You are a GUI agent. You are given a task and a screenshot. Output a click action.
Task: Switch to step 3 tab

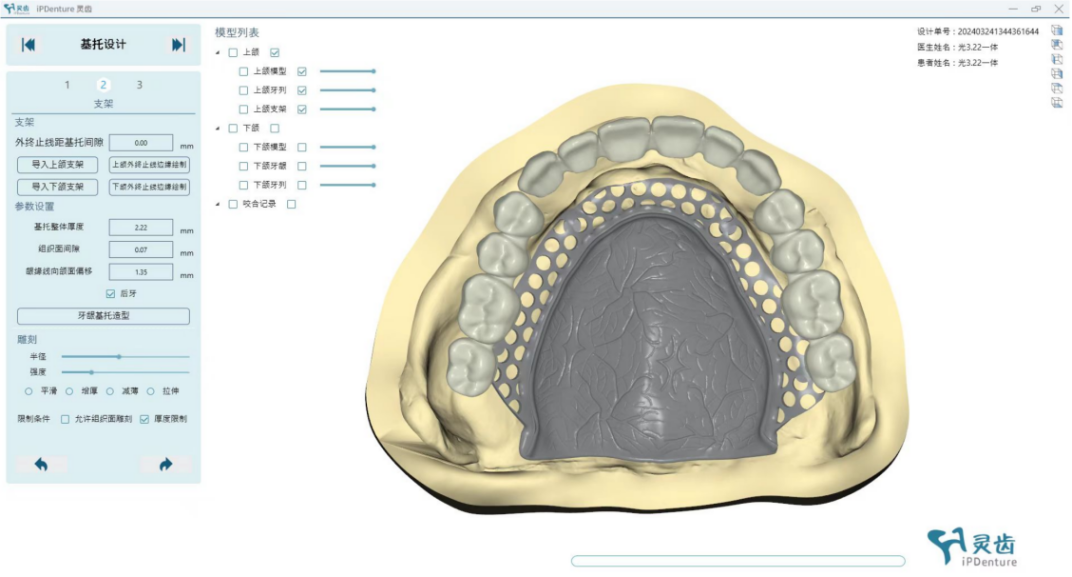[x=139, y=85]
